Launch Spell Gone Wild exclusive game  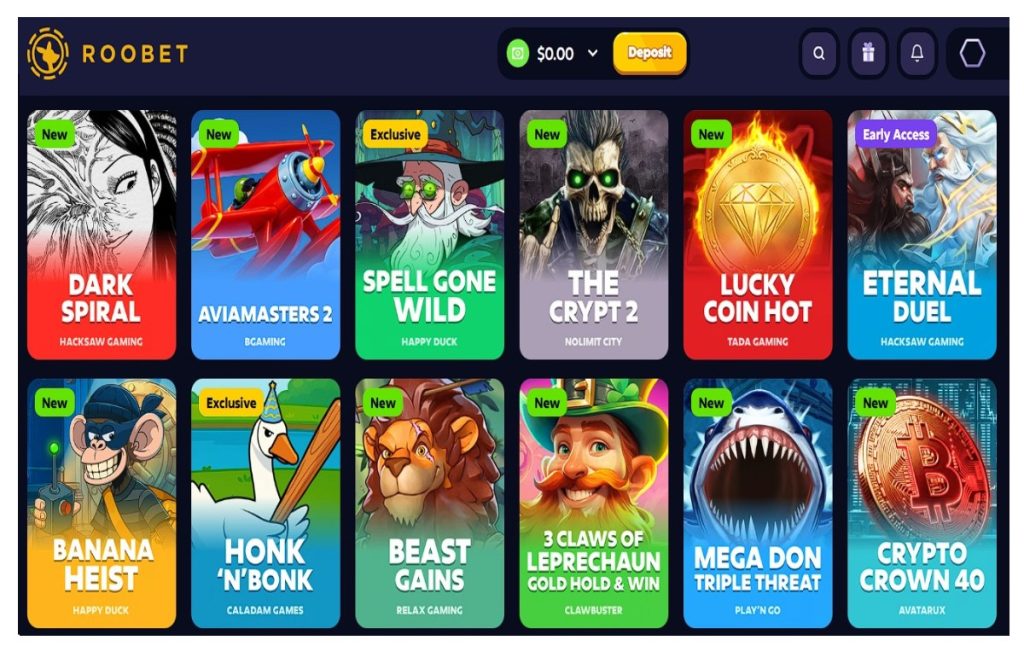[429, 235]
